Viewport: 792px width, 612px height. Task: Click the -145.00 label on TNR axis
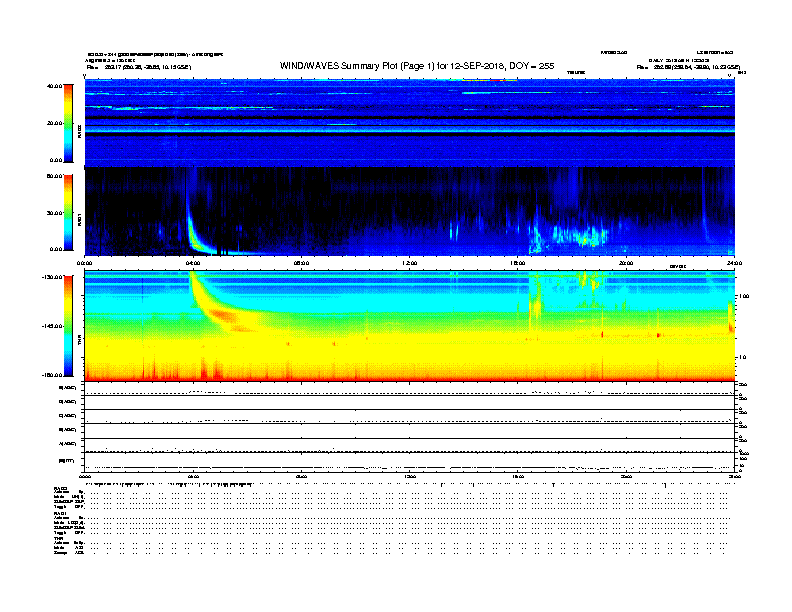click(x=53, y=326)
